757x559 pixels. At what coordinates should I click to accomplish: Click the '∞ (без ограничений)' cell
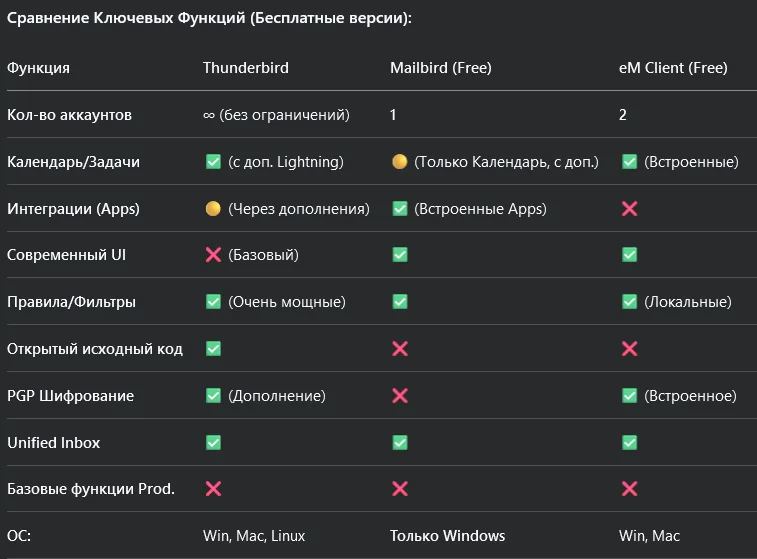pyautogui.click(x=276, y=115)
